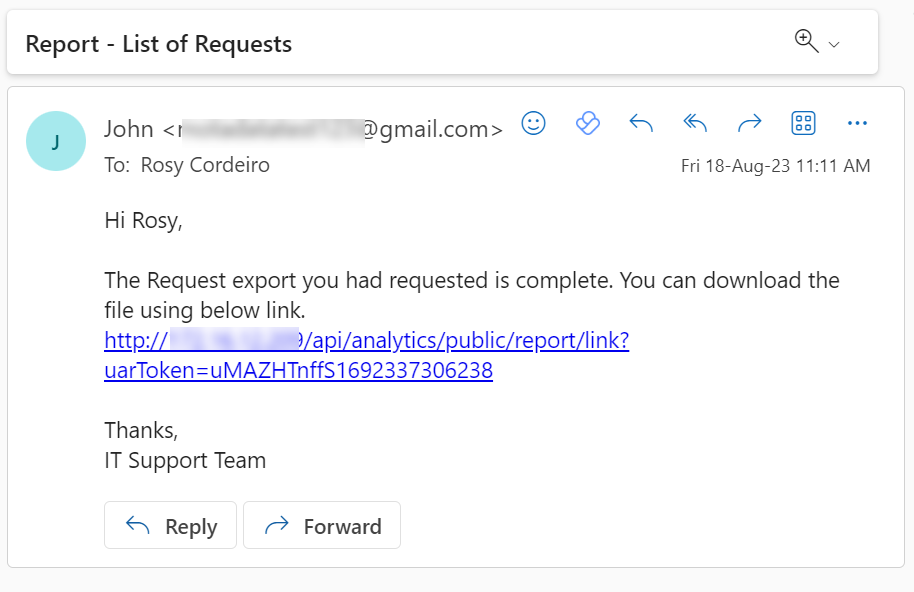Click the IT Support Team signature text

(x=184, y=460)
